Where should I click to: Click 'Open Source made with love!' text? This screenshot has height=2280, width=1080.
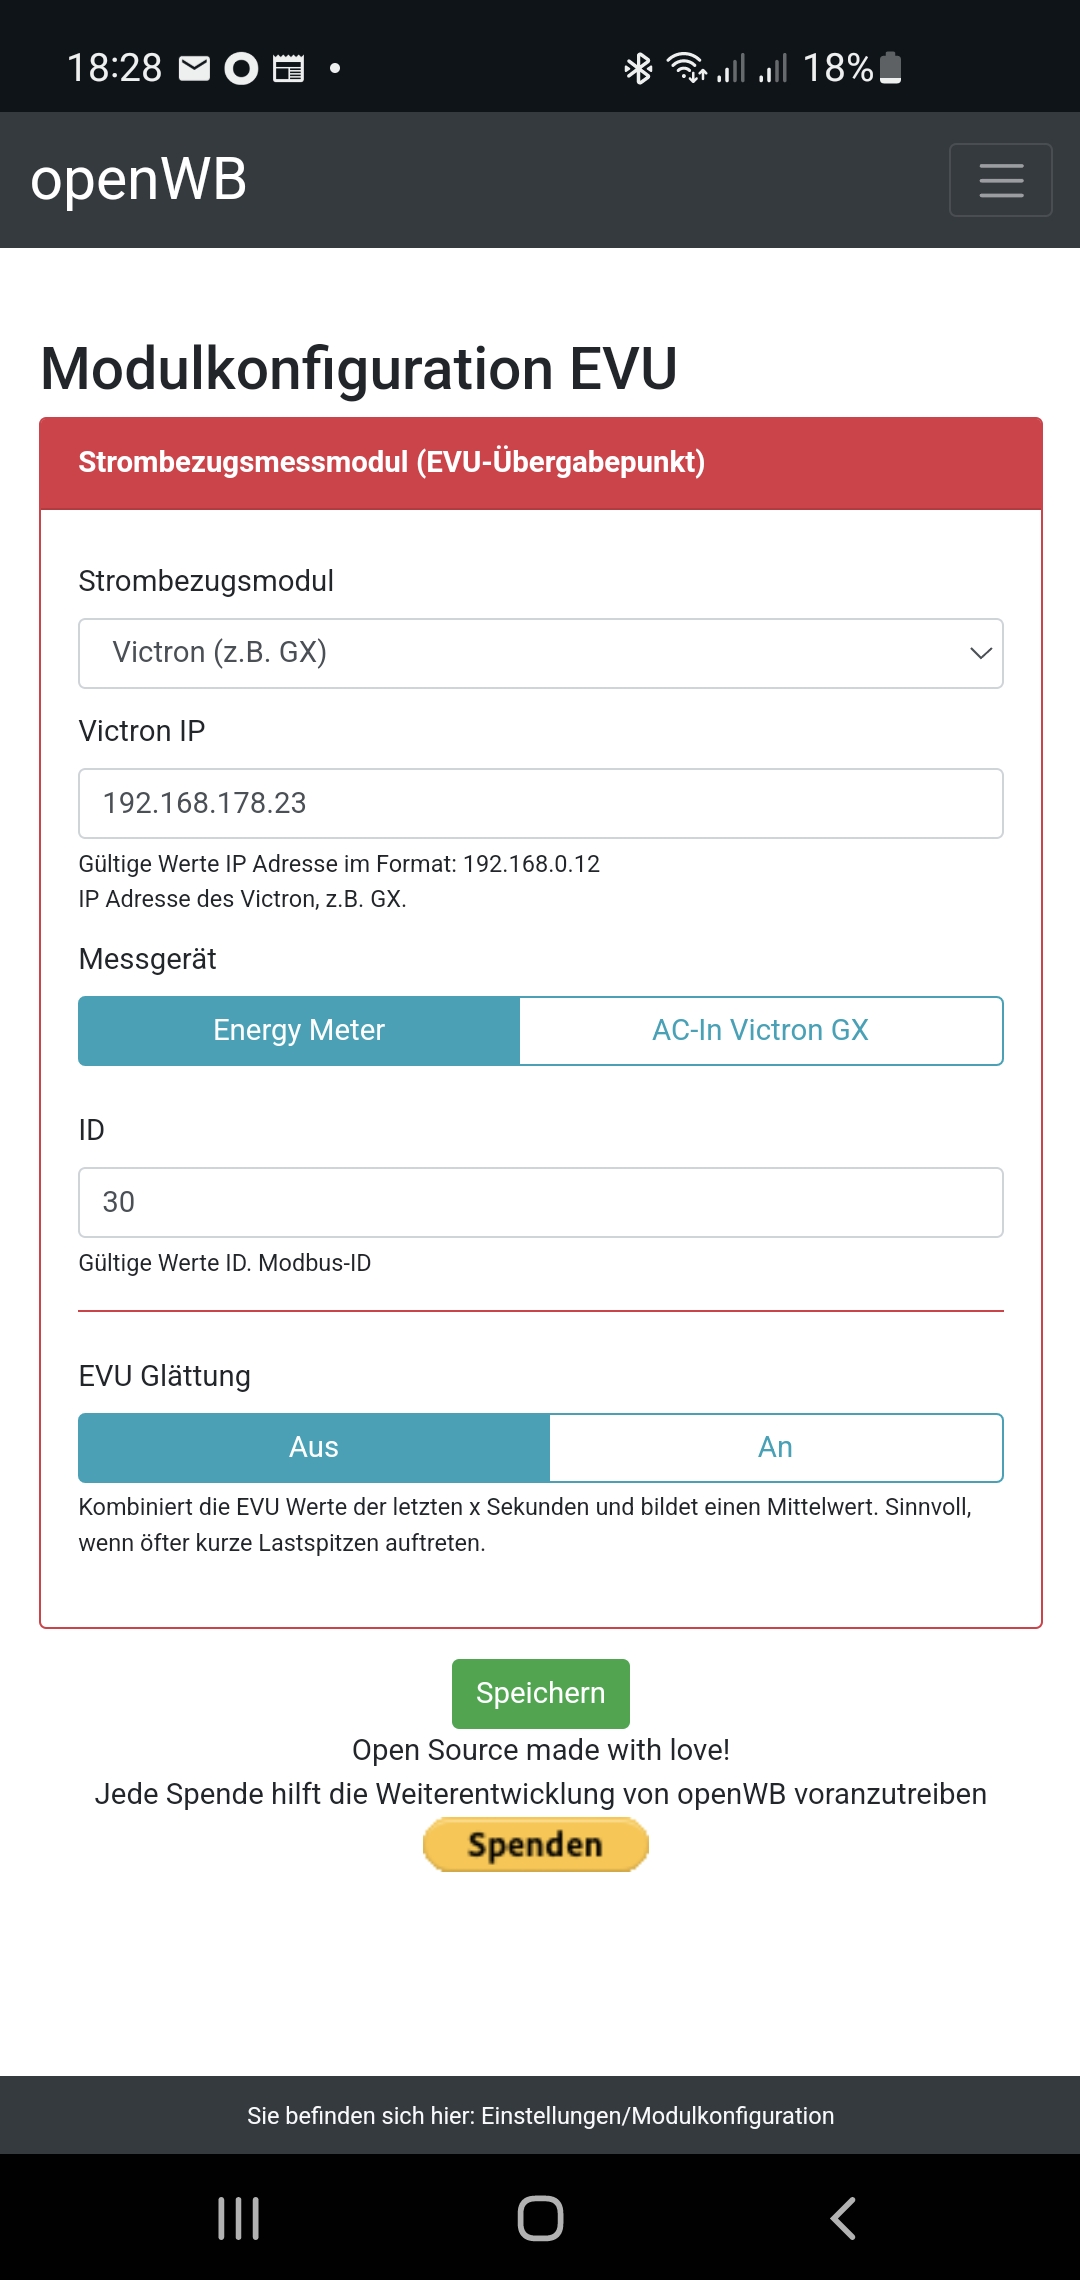[x=541, y=1750]
